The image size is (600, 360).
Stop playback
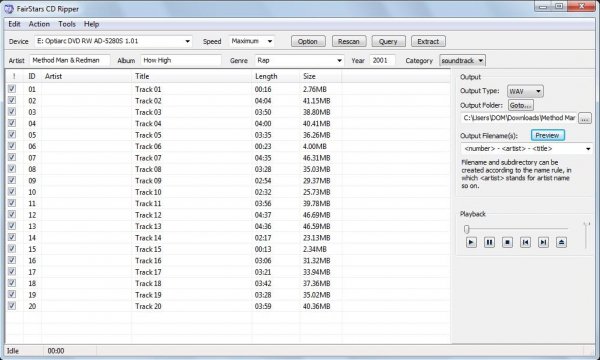click(x=507, y=242)
